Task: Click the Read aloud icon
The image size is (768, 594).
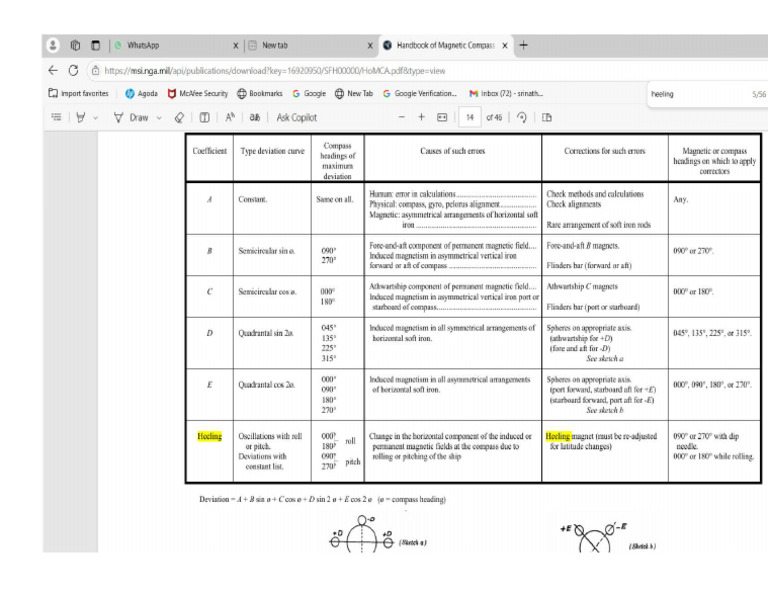Action: tap(229, 117)
